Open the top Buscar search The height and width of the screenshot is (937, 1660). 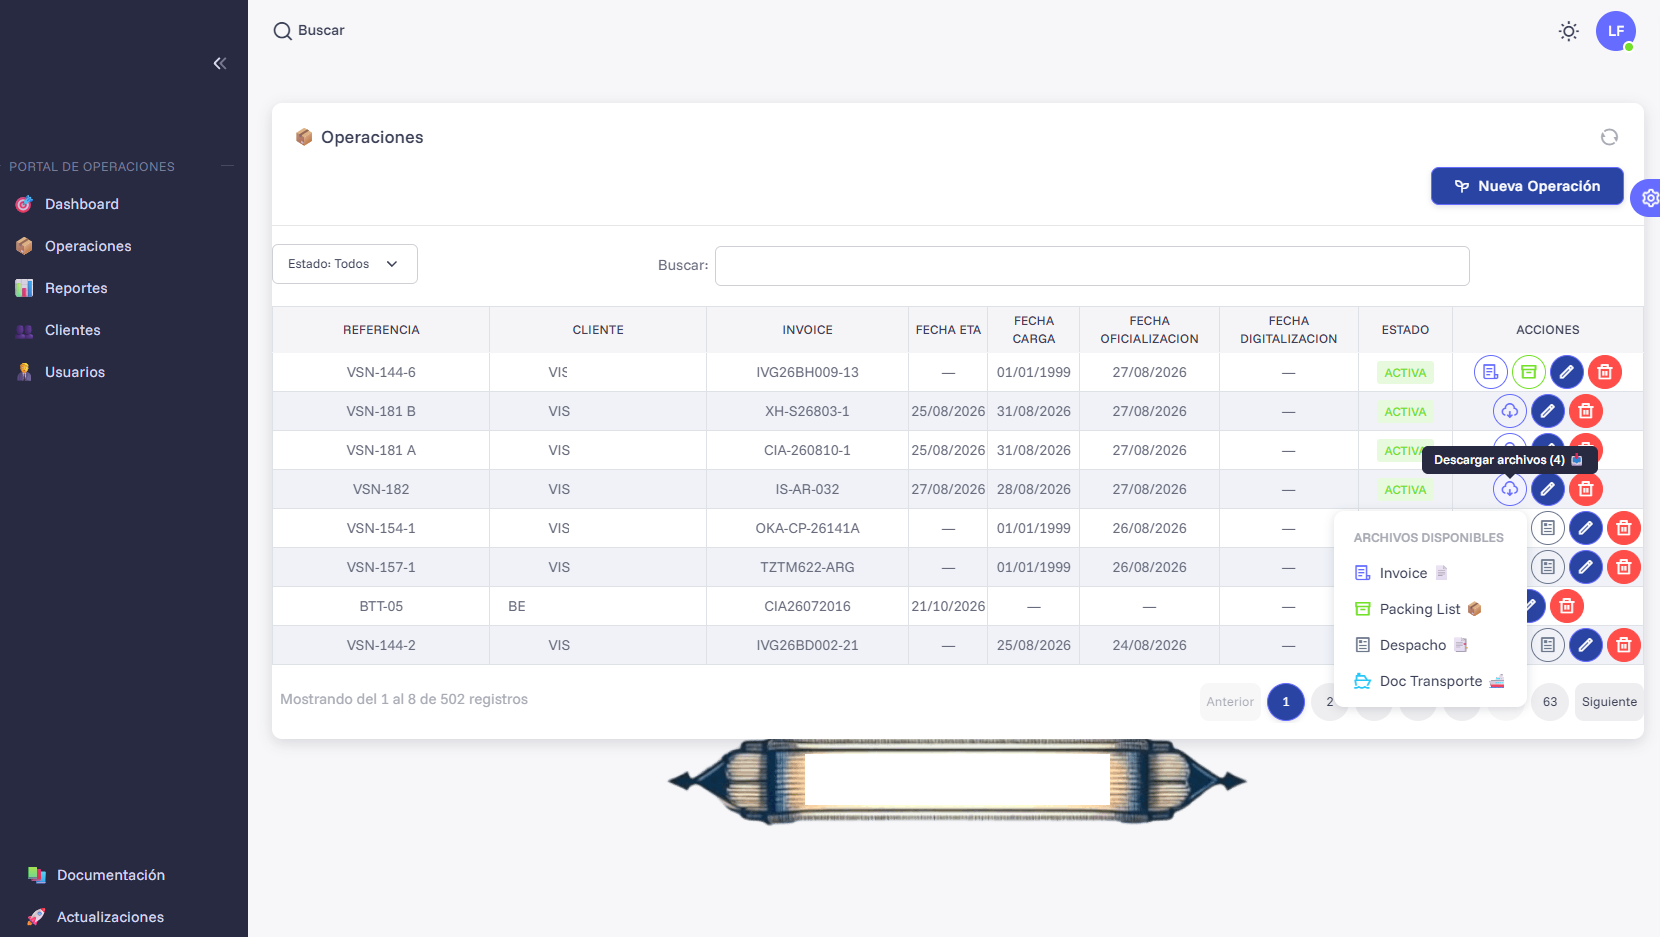309,31
